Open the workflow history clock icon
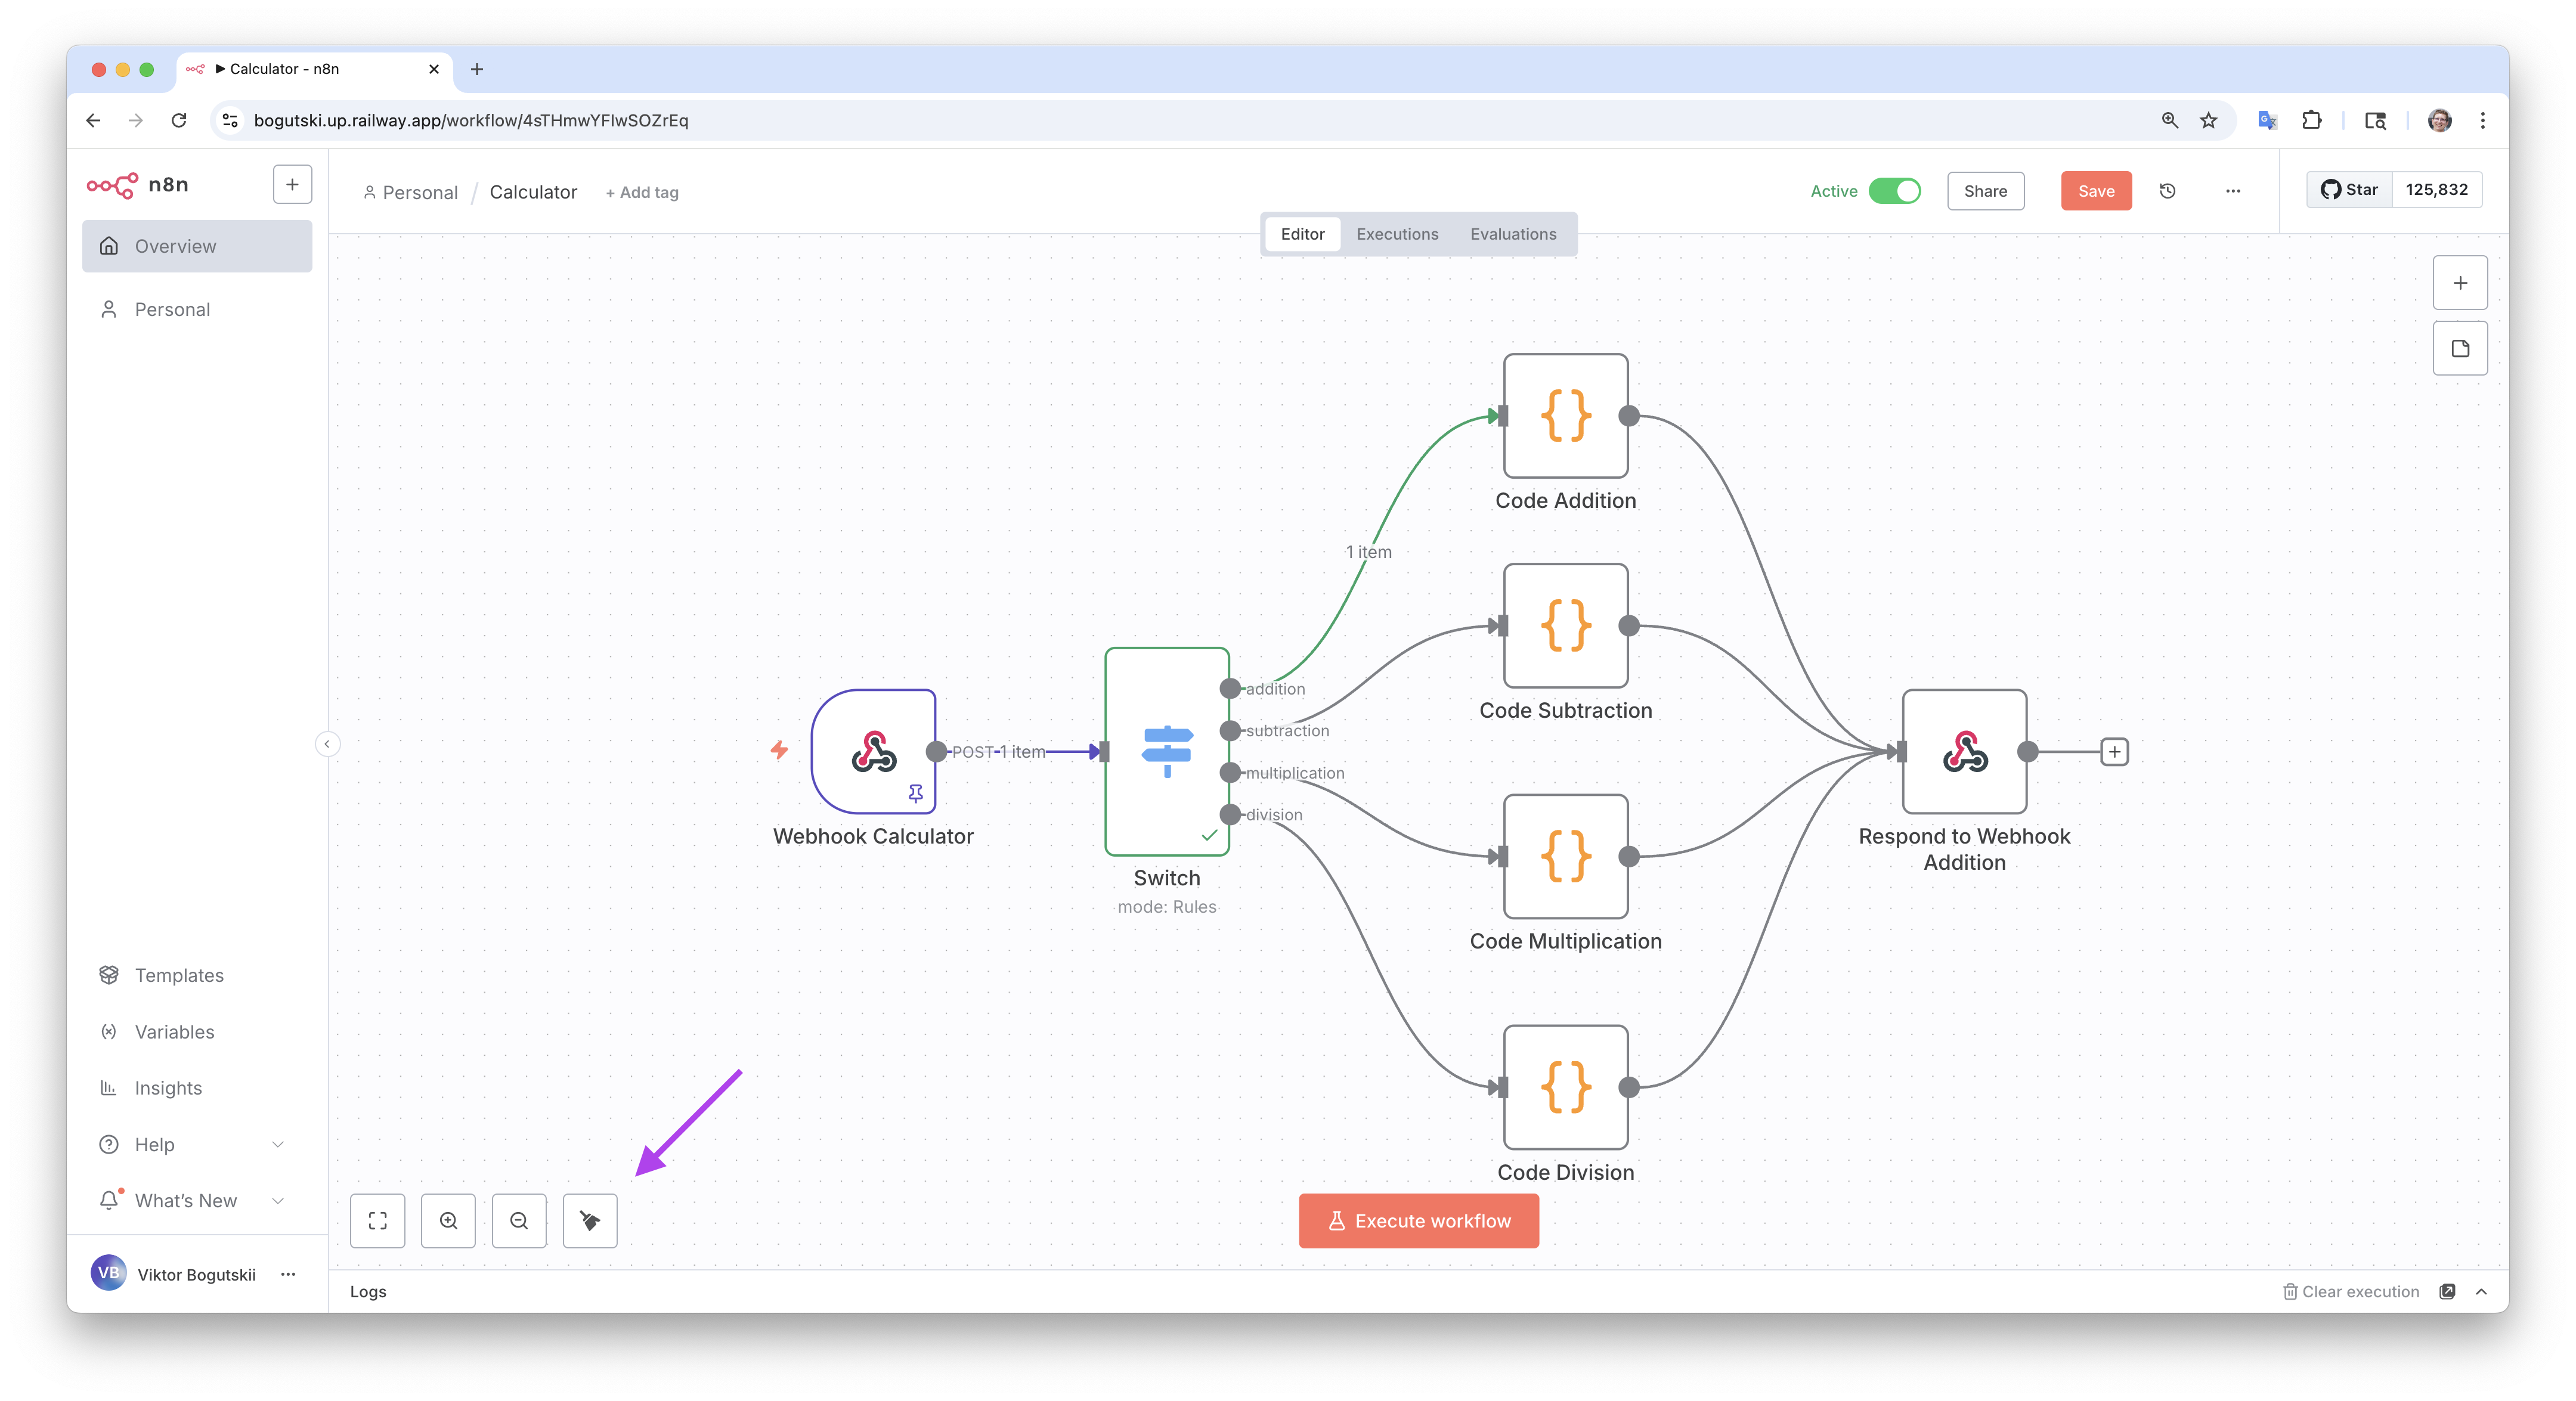Screen dimensions: 2576x1401 pyautogui.click(x=2167, y=191)
